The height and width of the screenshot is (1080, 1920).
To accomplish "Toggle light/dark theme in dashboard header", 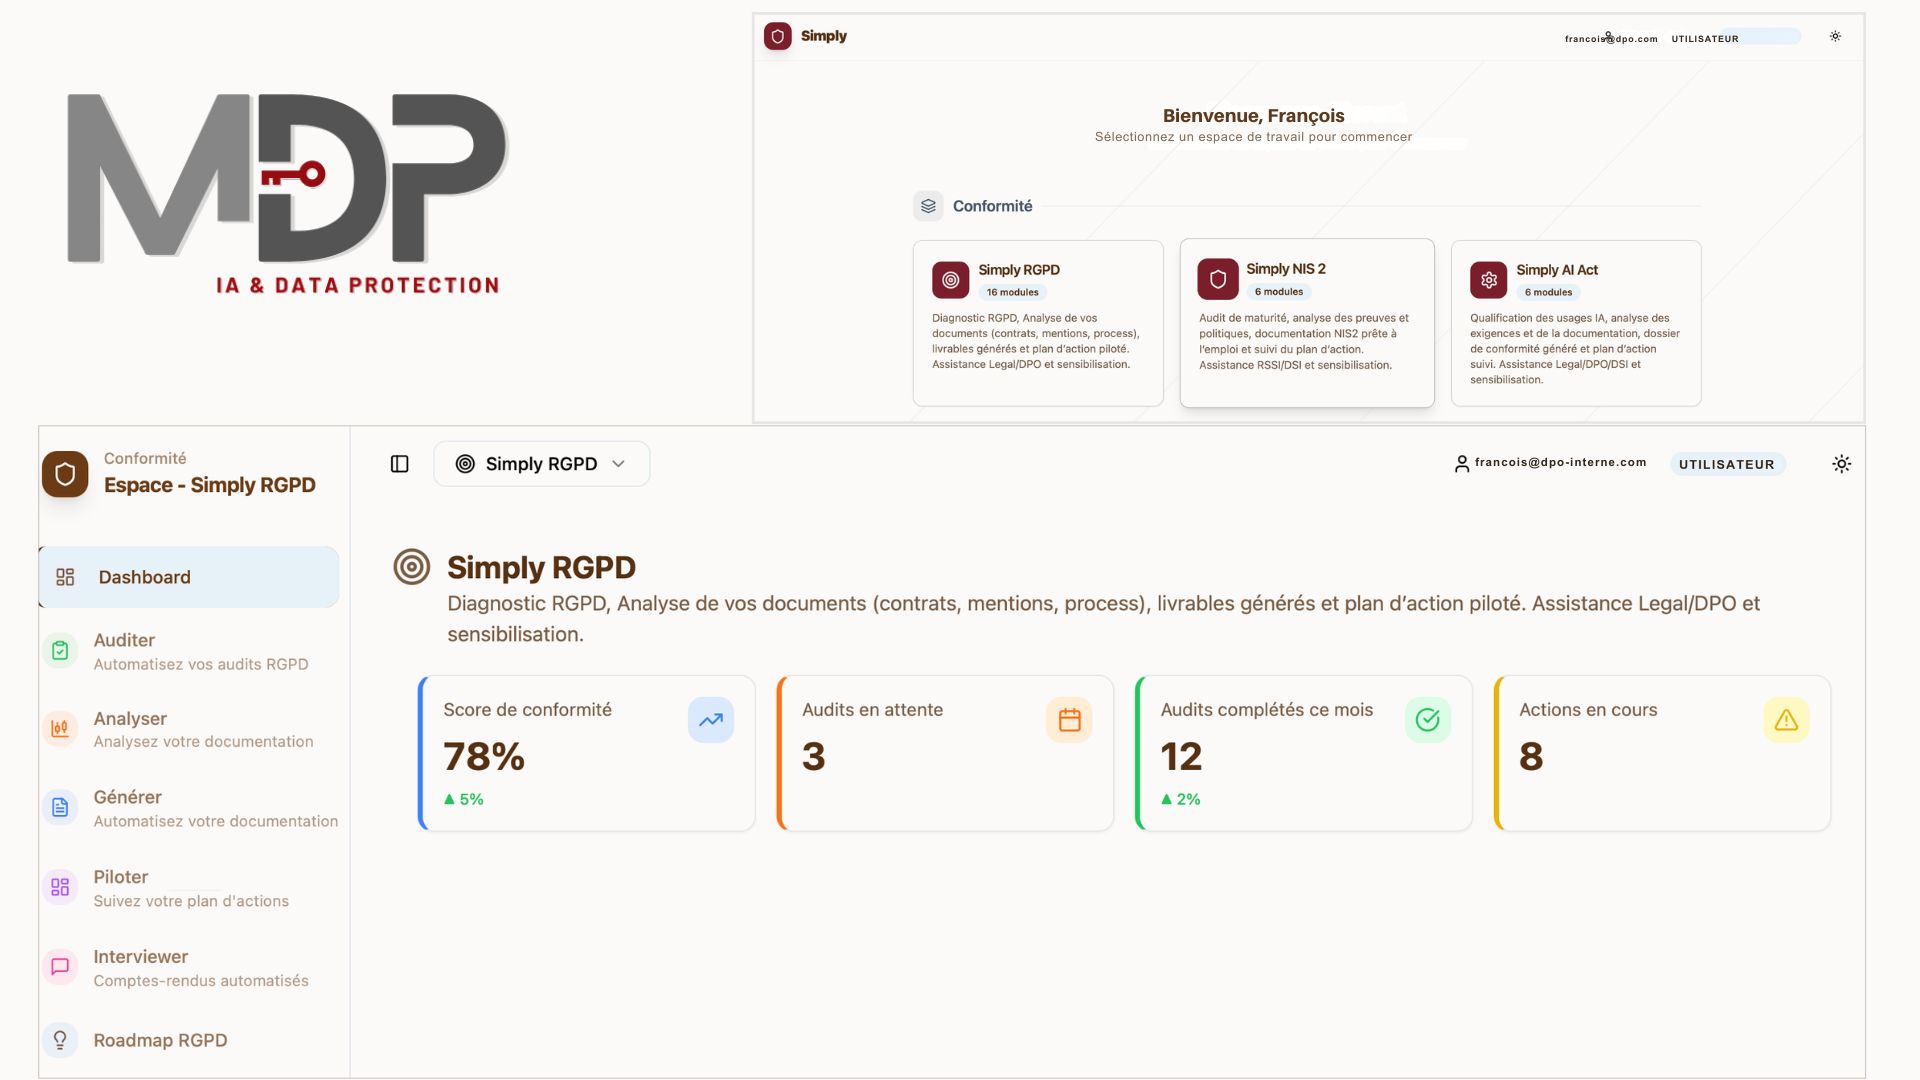I will pos(1841,464).
